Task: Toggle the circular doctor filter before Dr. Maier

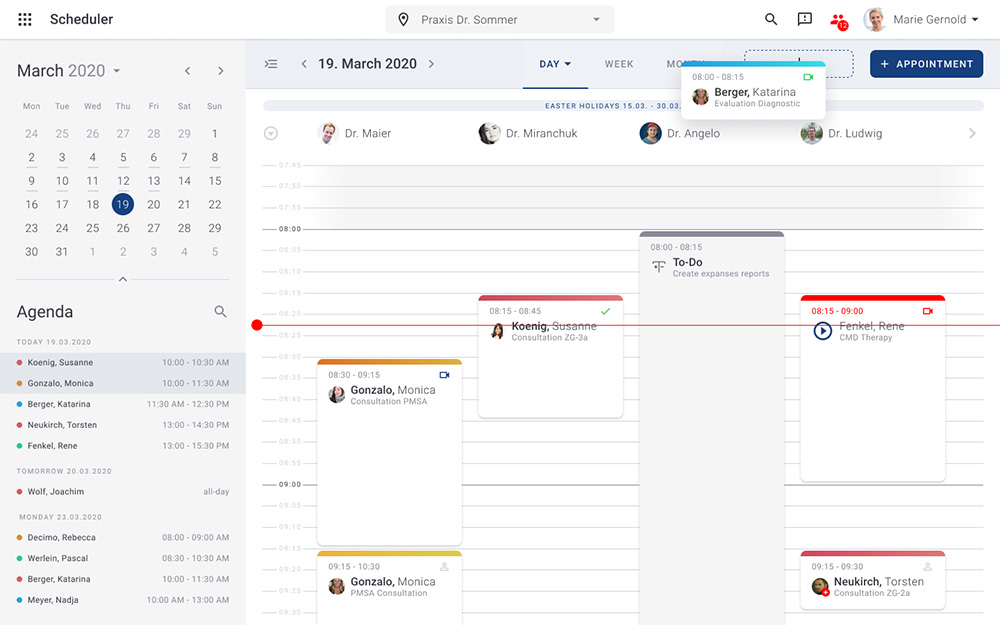Action: (271, 133)
